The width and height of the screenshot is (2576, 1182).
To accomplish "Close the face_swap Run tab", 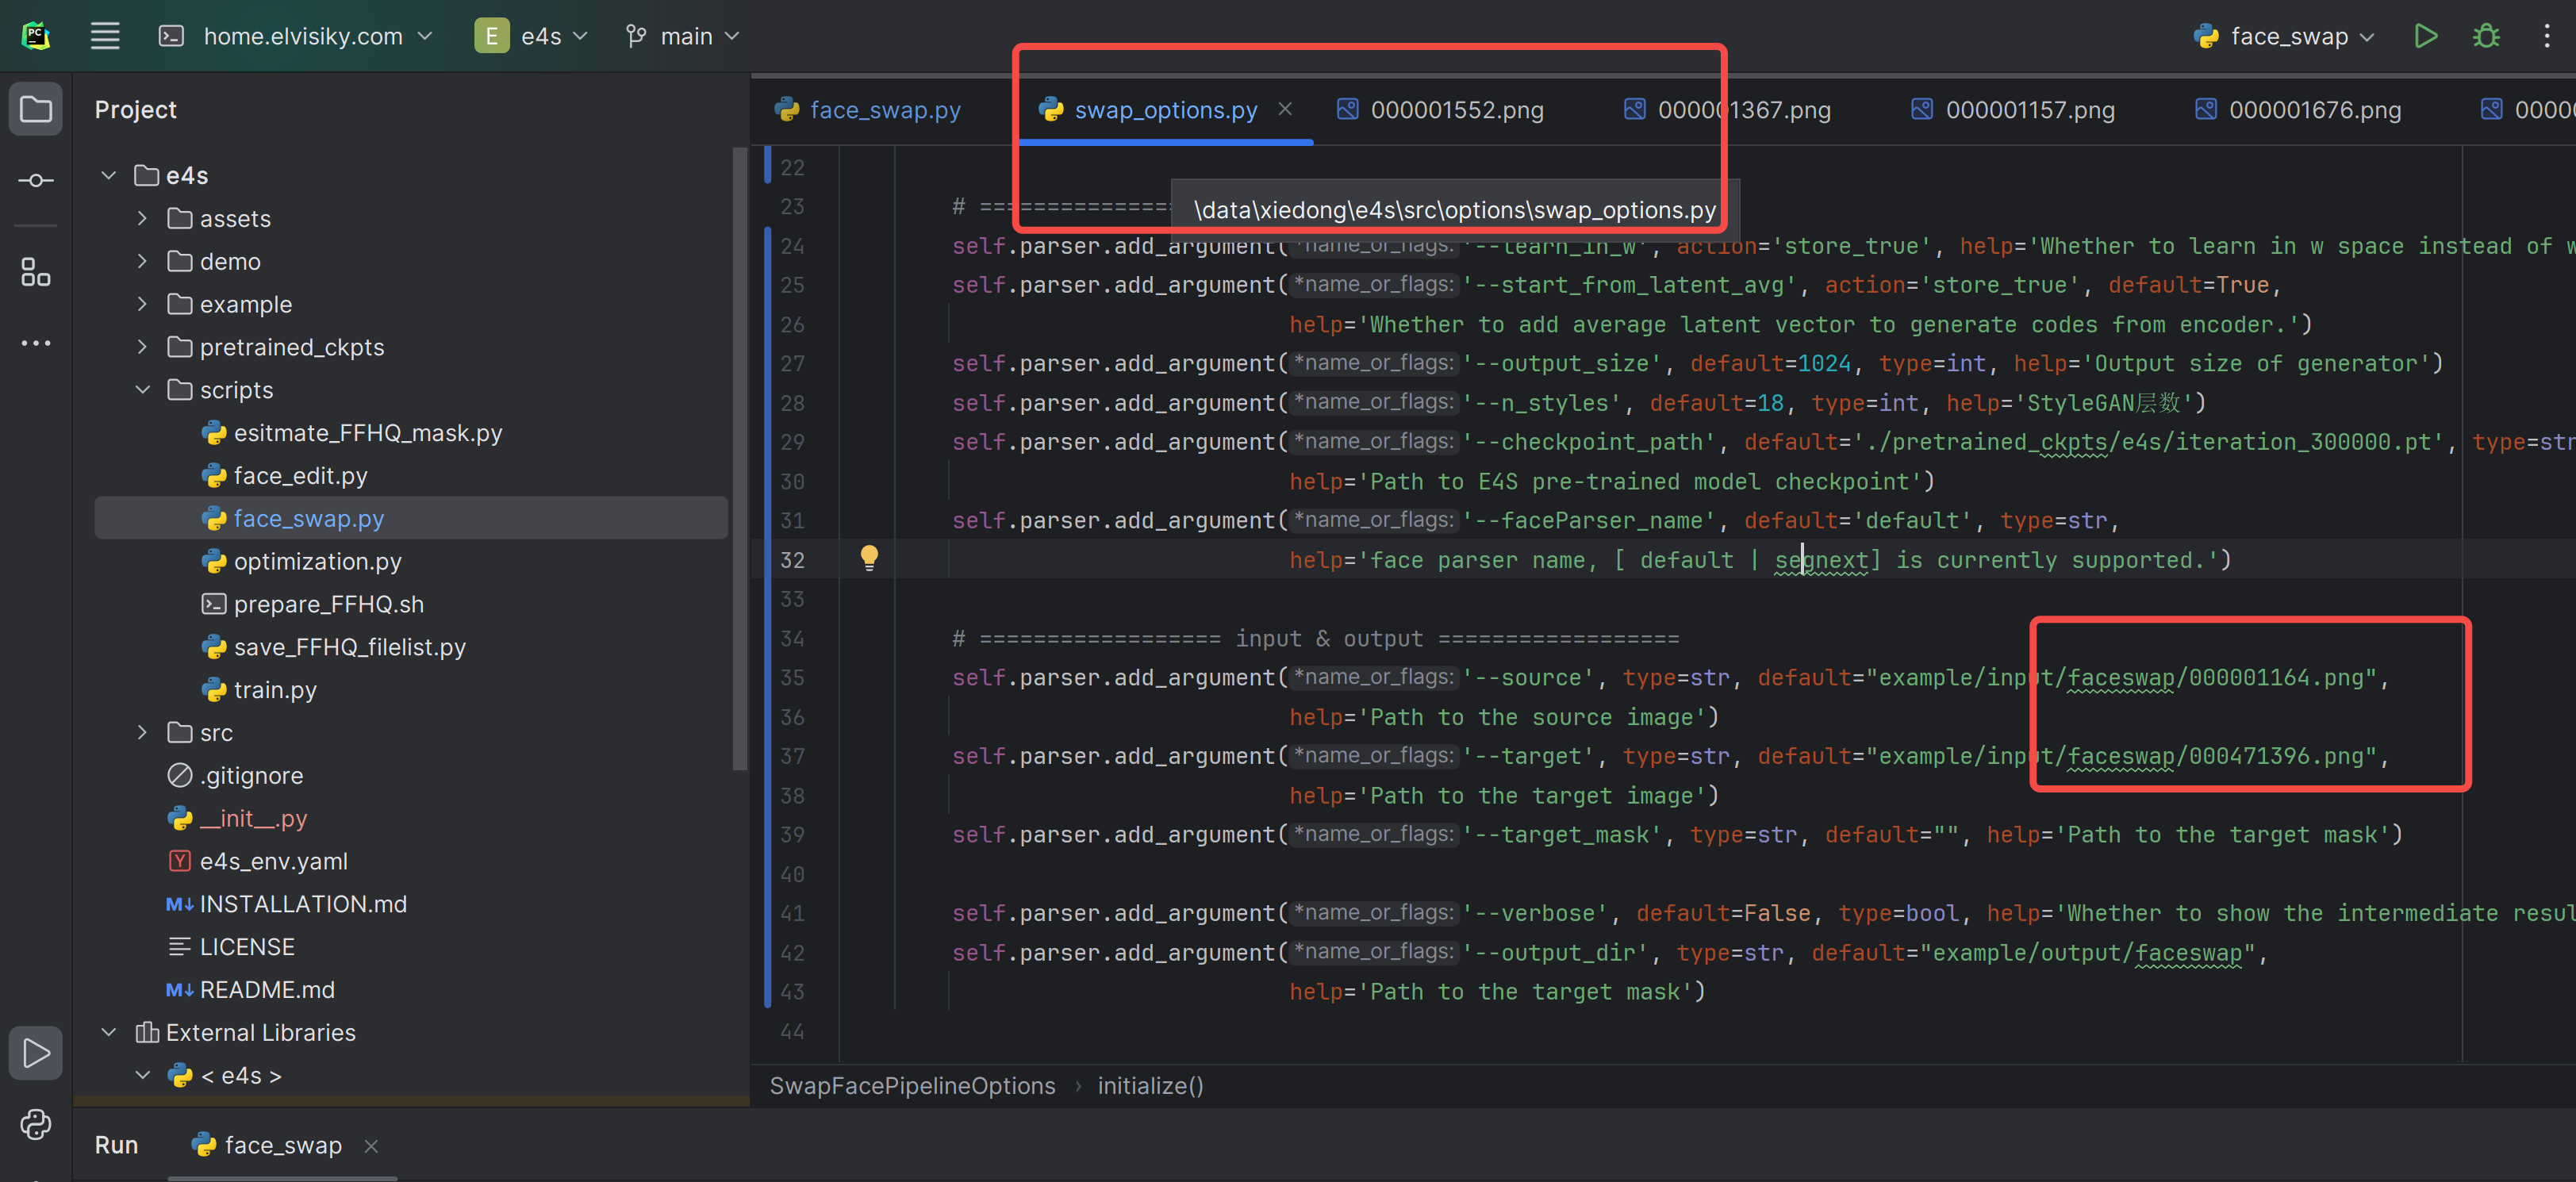I will [x=371, y=1146].
